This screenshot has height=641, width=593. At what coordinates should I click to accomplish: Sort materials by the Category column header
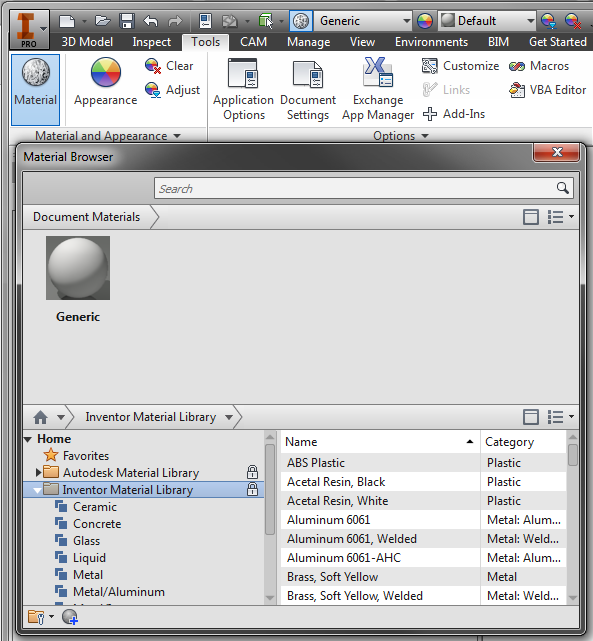(x=524, y=442)
